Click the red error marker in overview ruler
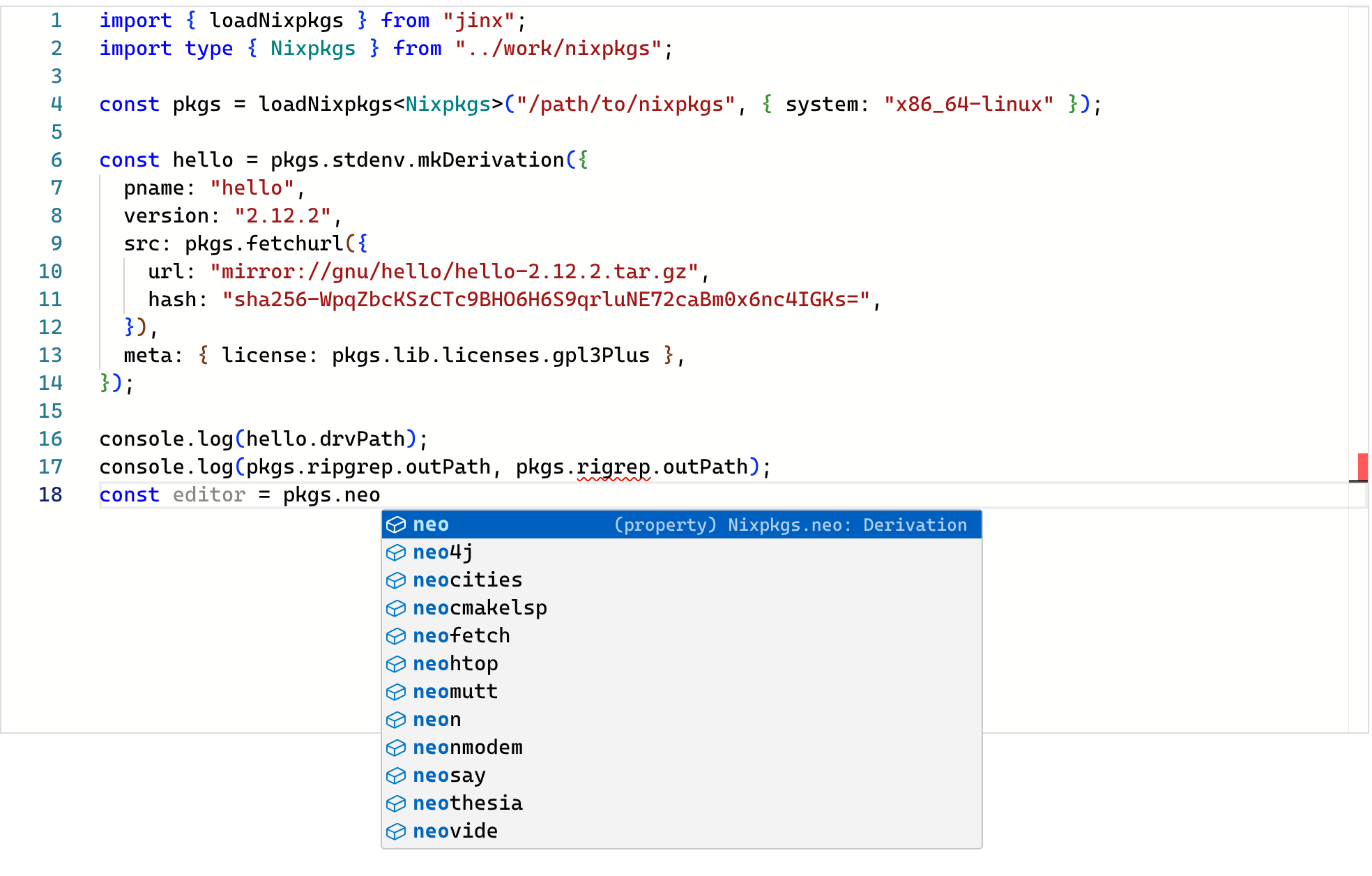This screenshot has width=1372, height=876. [1362, 466]
